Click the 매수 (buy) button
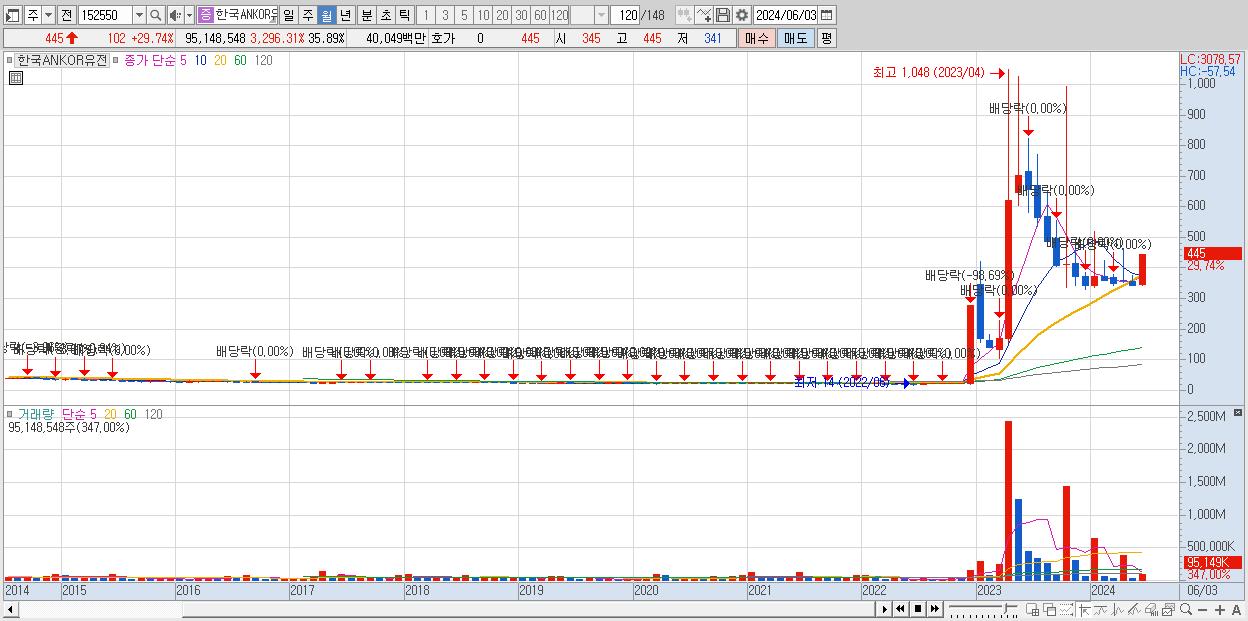 [757, 38]
